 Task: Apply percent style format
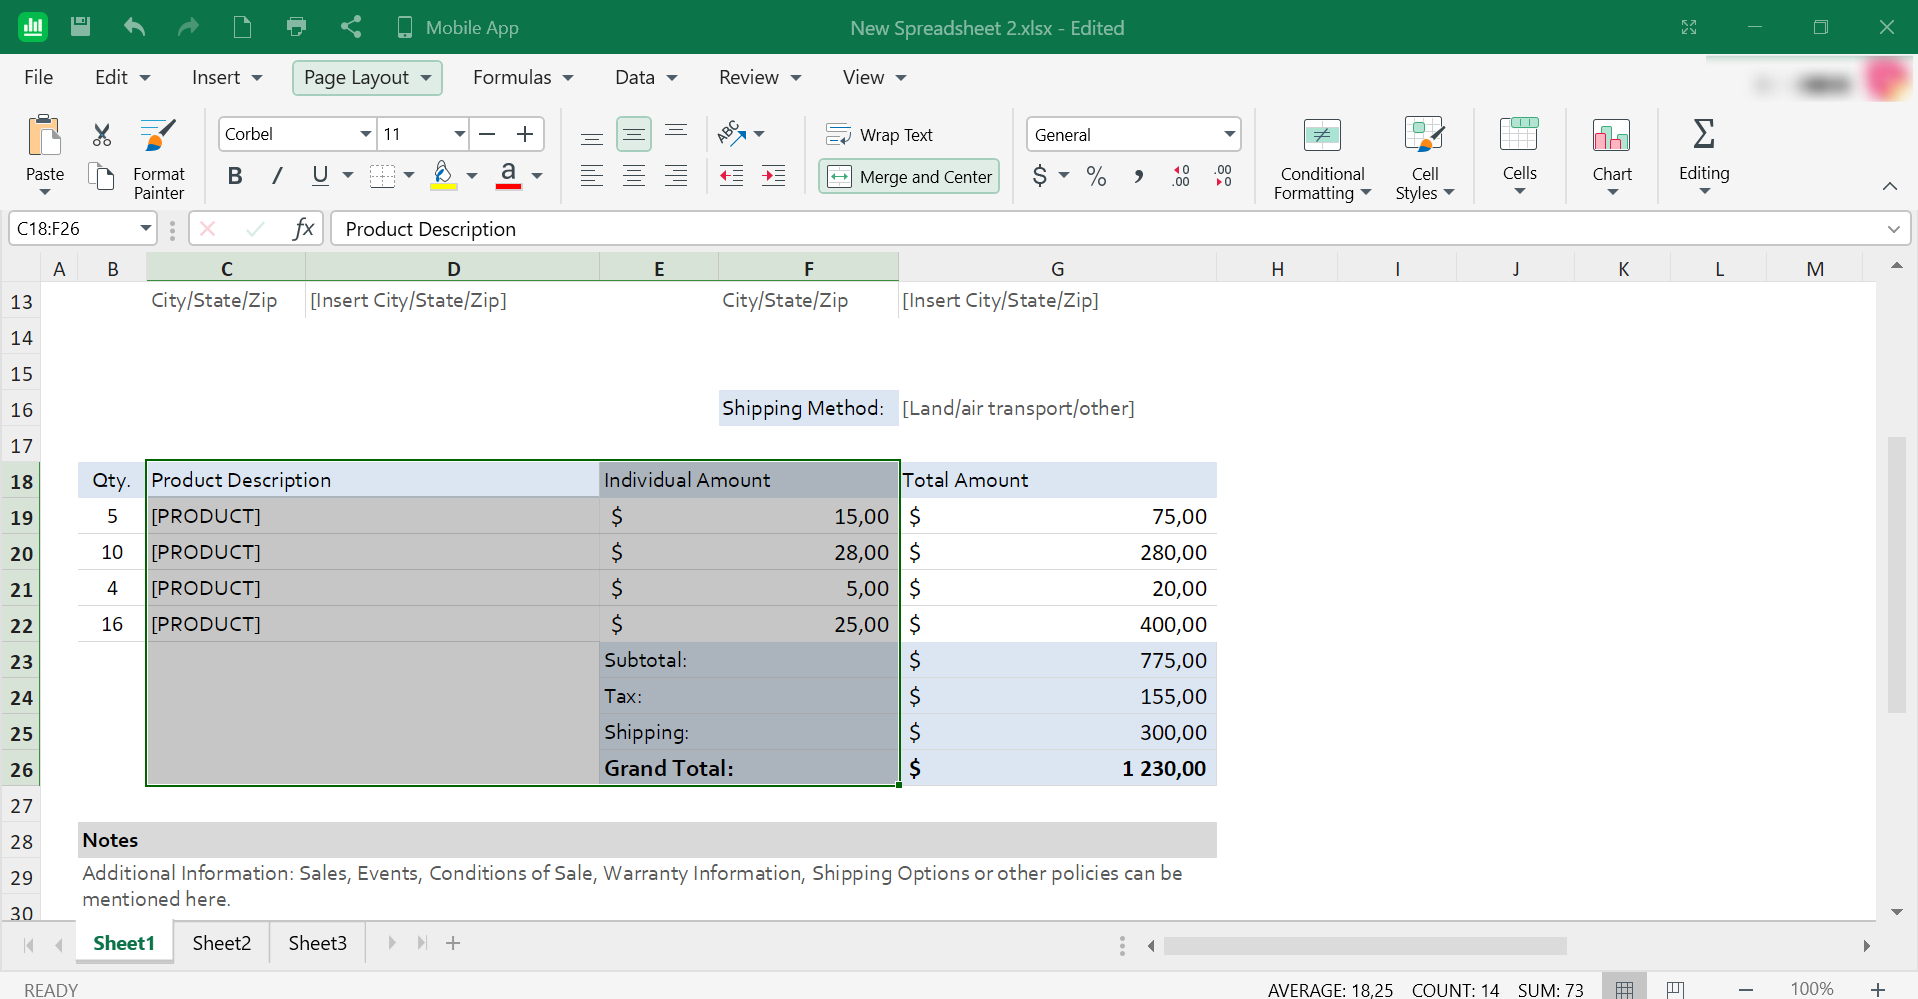click(x=1097, y=177)
